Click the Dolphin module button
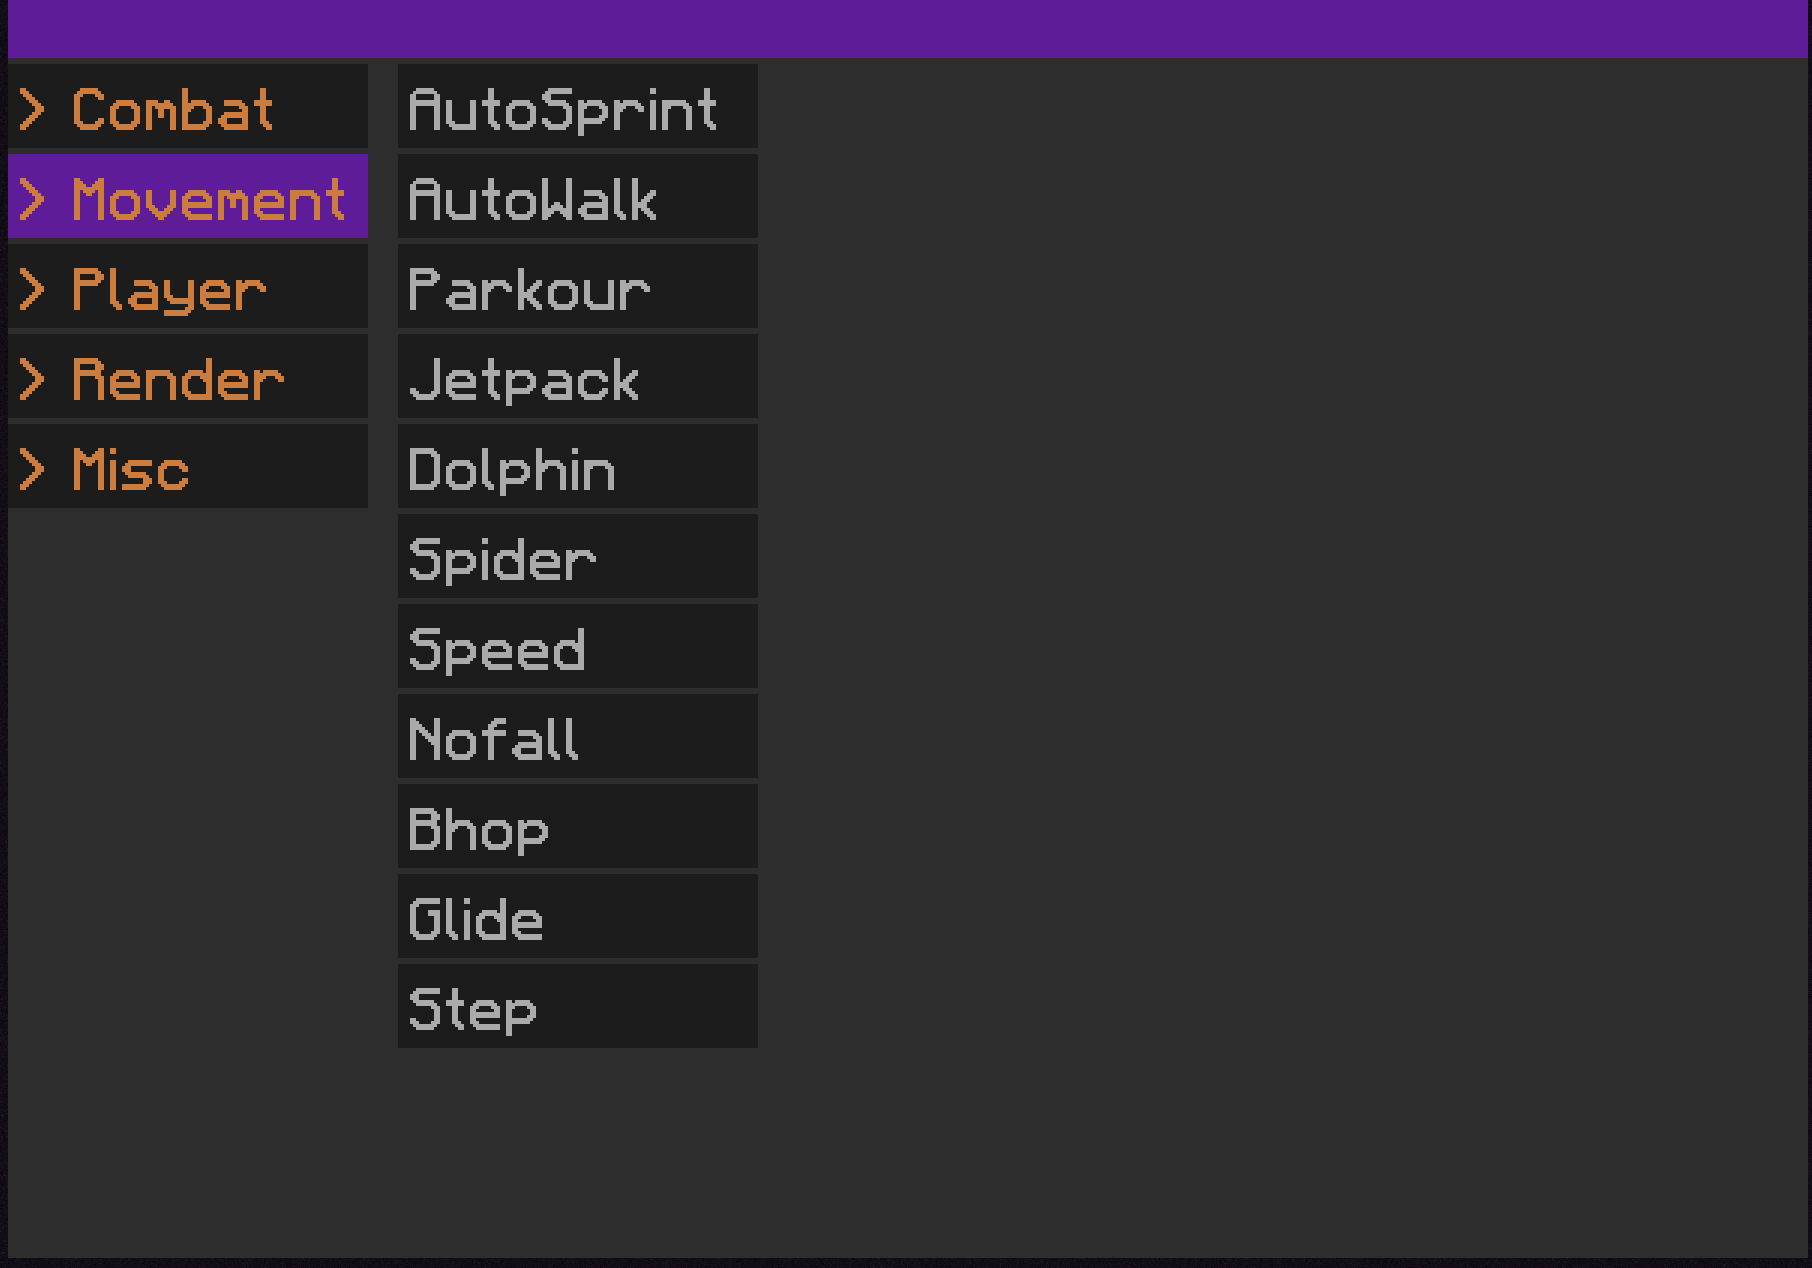1812x1268 pixels. [x=578, y=466]
